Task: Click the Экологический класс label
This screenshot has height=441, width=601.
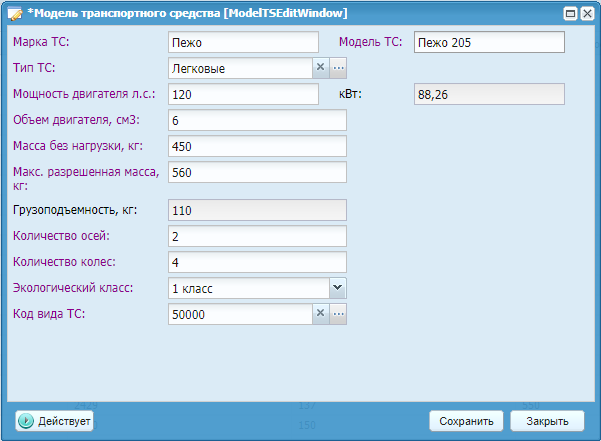Action: pos(73,288)
